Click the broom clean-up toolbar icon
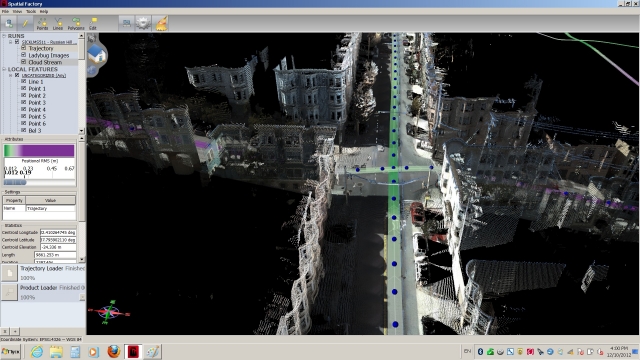Screen dimensions: 640x360 point(162,23)
